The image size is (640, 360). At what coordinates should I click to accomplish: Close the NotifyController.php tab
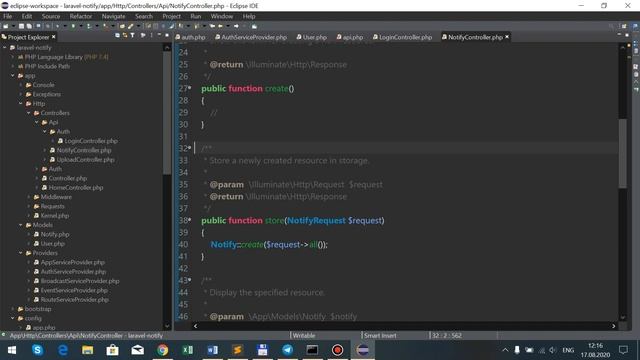[x=507, y=37]
